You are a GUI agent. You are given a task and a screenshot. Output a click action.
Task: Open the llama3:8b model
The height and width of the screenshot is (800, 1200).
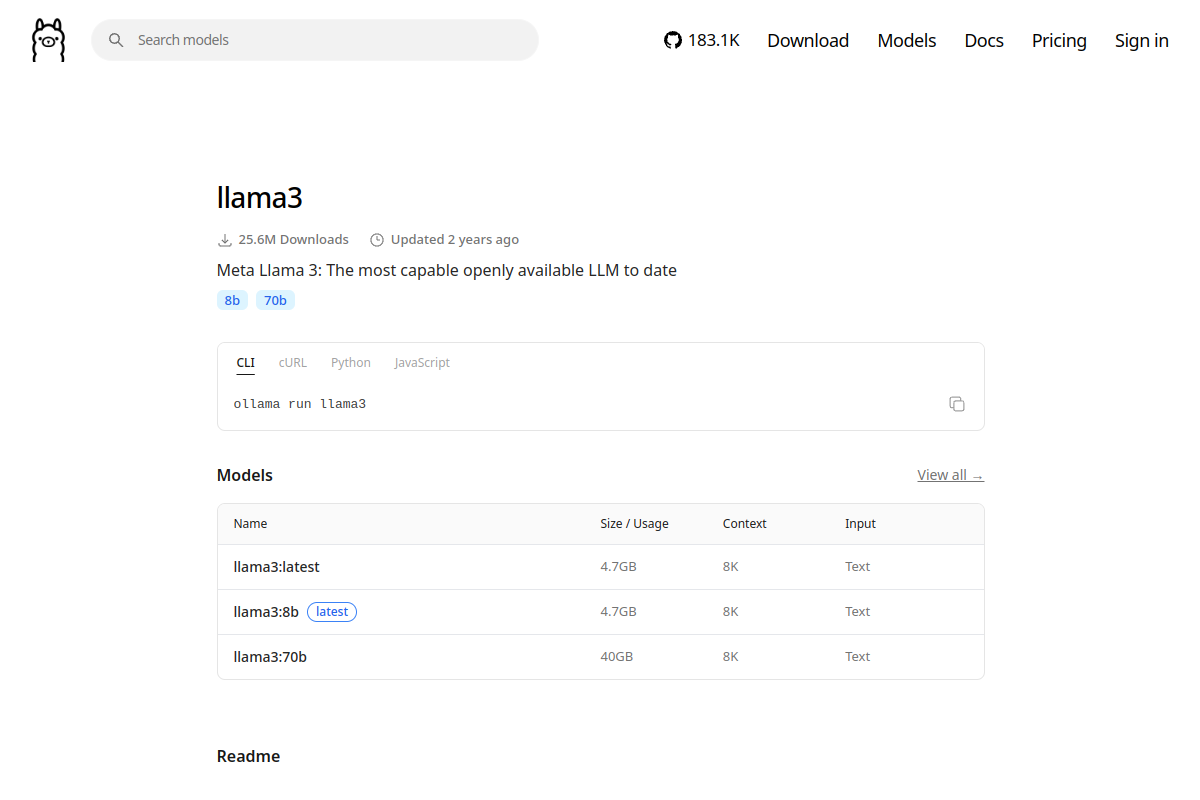coord(266,612)
